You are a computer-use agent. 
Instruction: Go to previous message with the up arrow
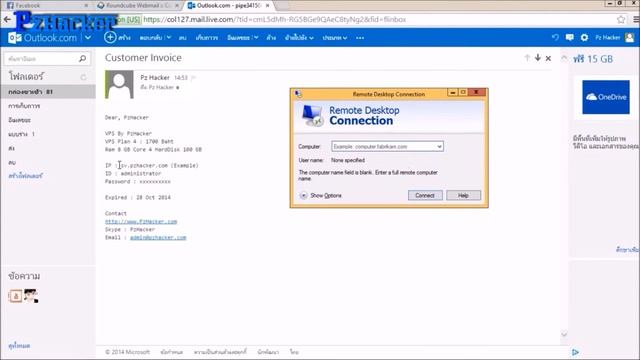527,58
